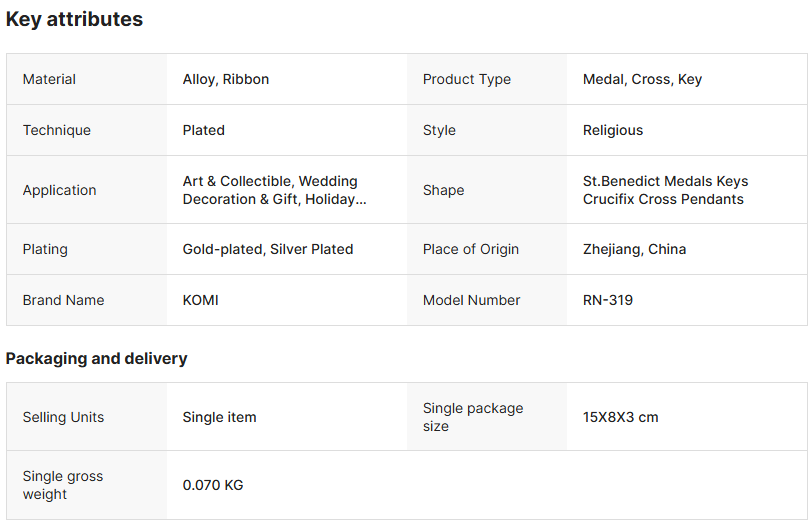This screenshot has height=532, width=812.
Task: Click Gold-plated, Silver Plated value
Action: [x=267, y=249]
